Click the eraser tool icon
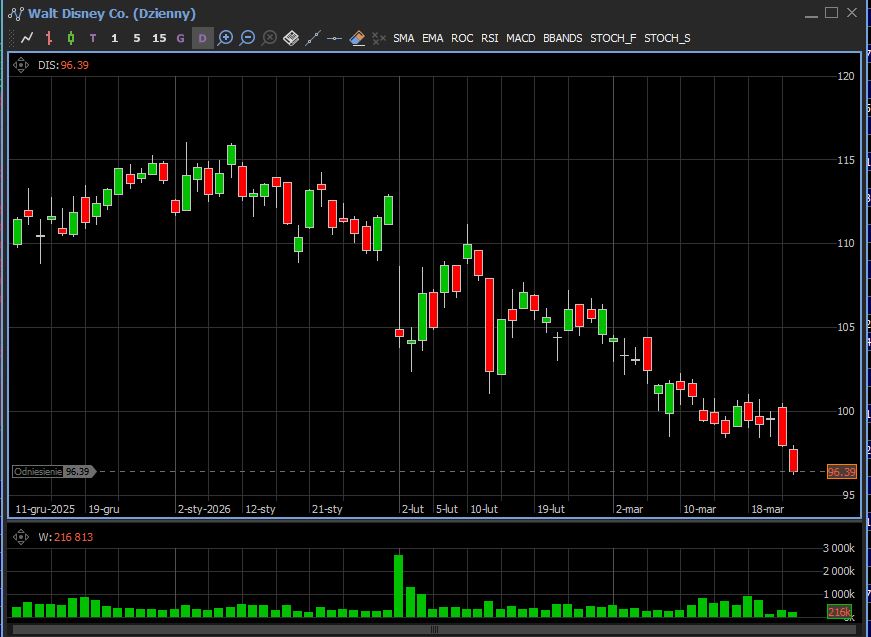Viewport: 871px width, 637px height. tap(357, 38)
